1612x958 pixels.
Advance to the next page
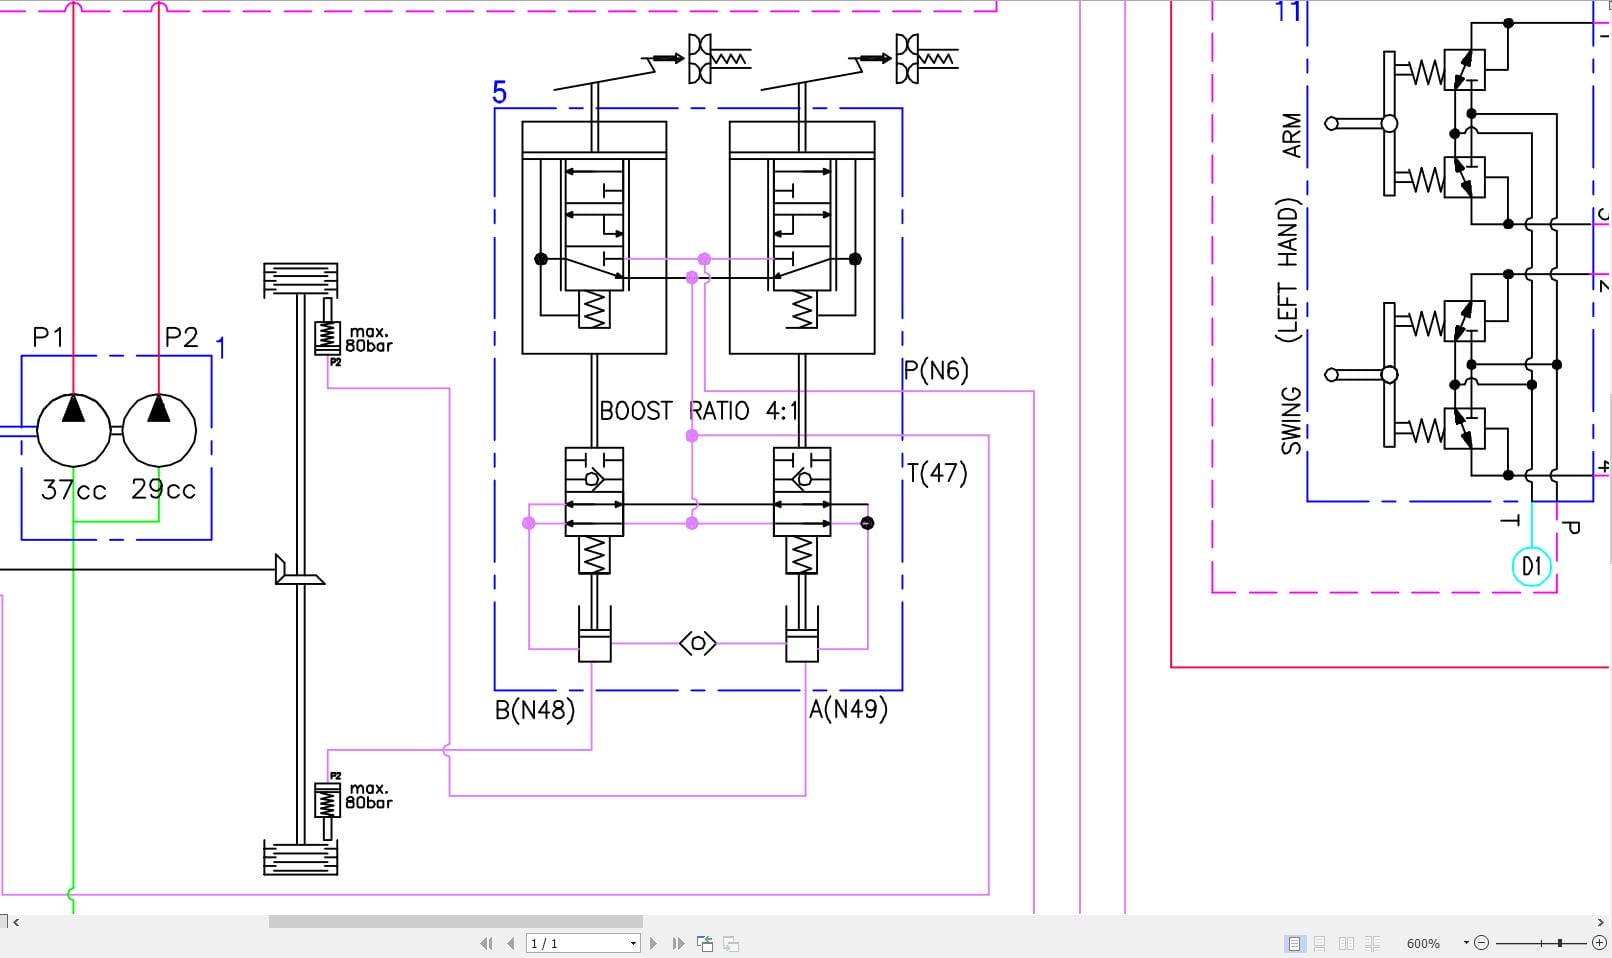point(654,942)
